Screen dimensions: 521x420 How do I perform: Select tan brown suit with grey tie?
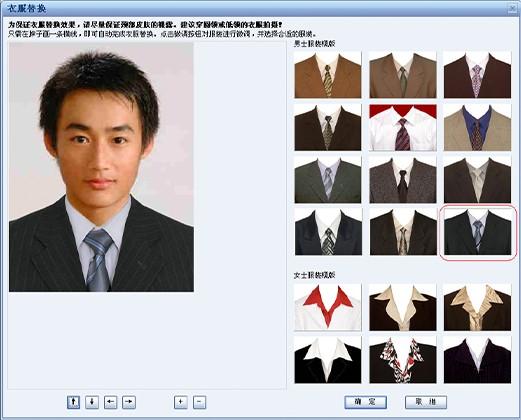click(x=403, y=75)
